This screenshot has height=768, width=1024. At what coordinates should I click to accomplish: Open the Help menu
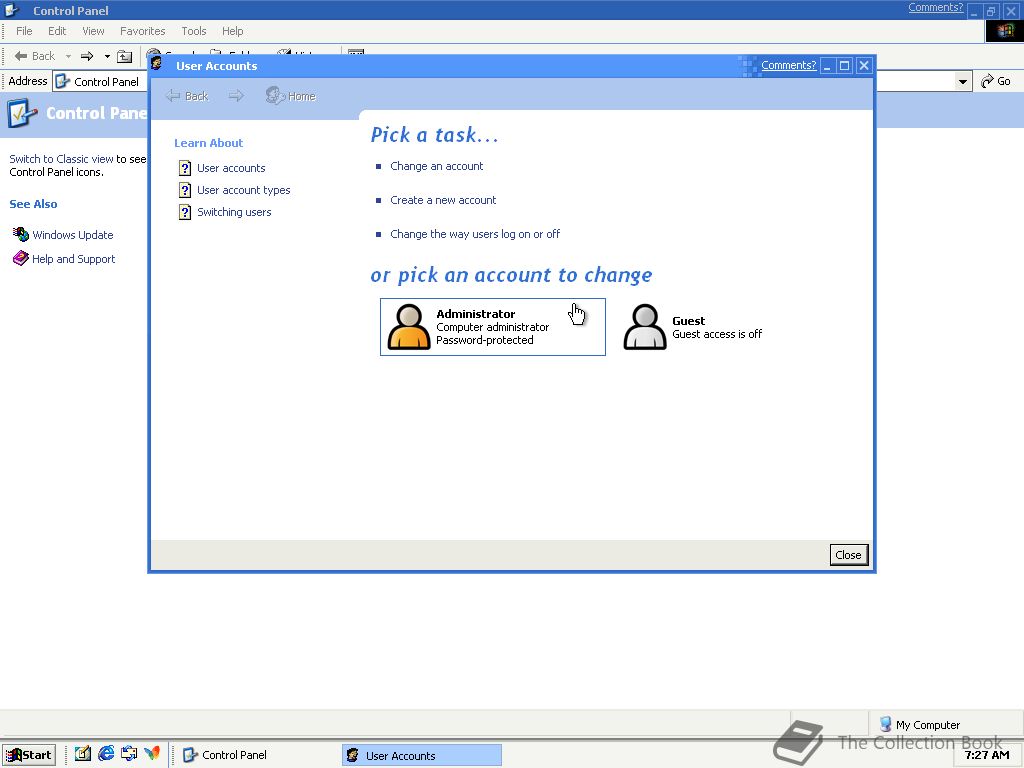tap(232, 31)
